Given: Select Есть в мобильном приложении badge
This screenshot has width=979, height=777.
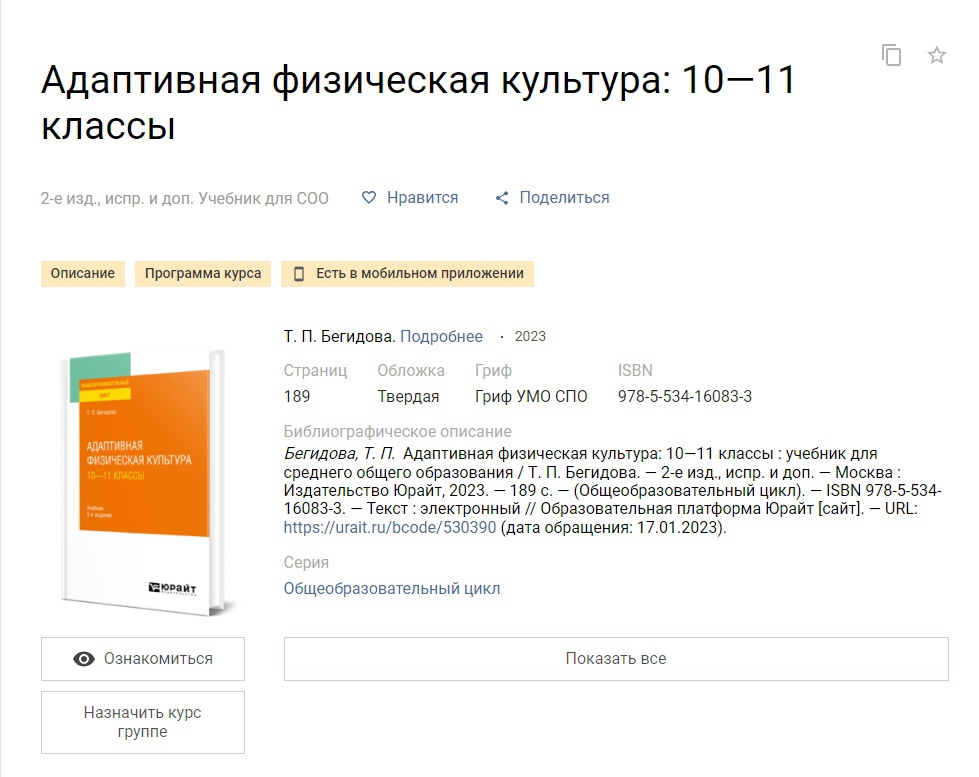Looking at the screenshot, I should coord(407,274).
